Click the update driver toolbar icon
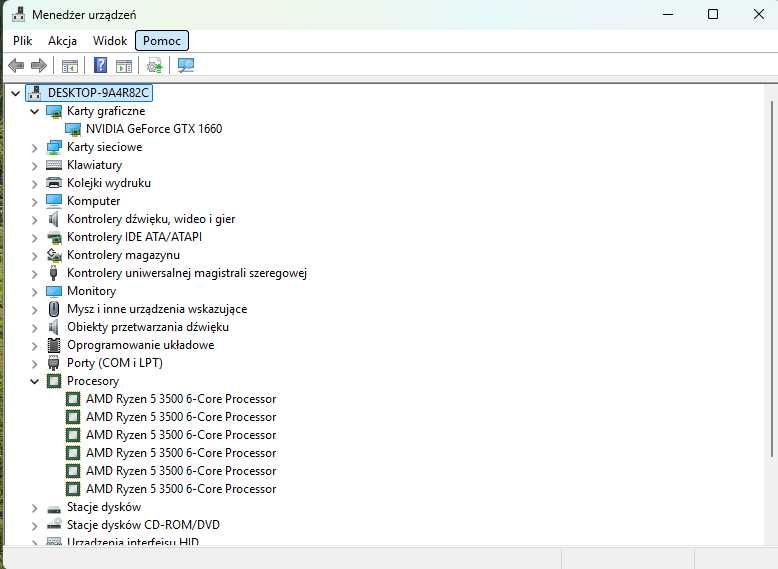778x569 pixels. click(154, 65)
